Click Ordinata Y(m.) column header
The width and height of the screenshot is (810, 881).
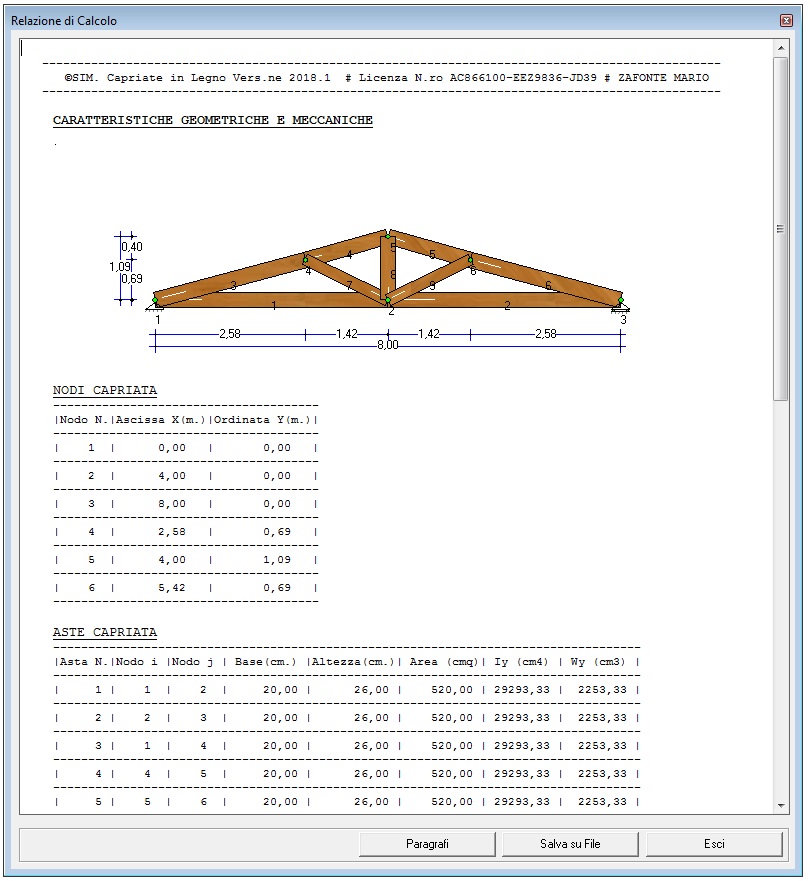(262, 420)
